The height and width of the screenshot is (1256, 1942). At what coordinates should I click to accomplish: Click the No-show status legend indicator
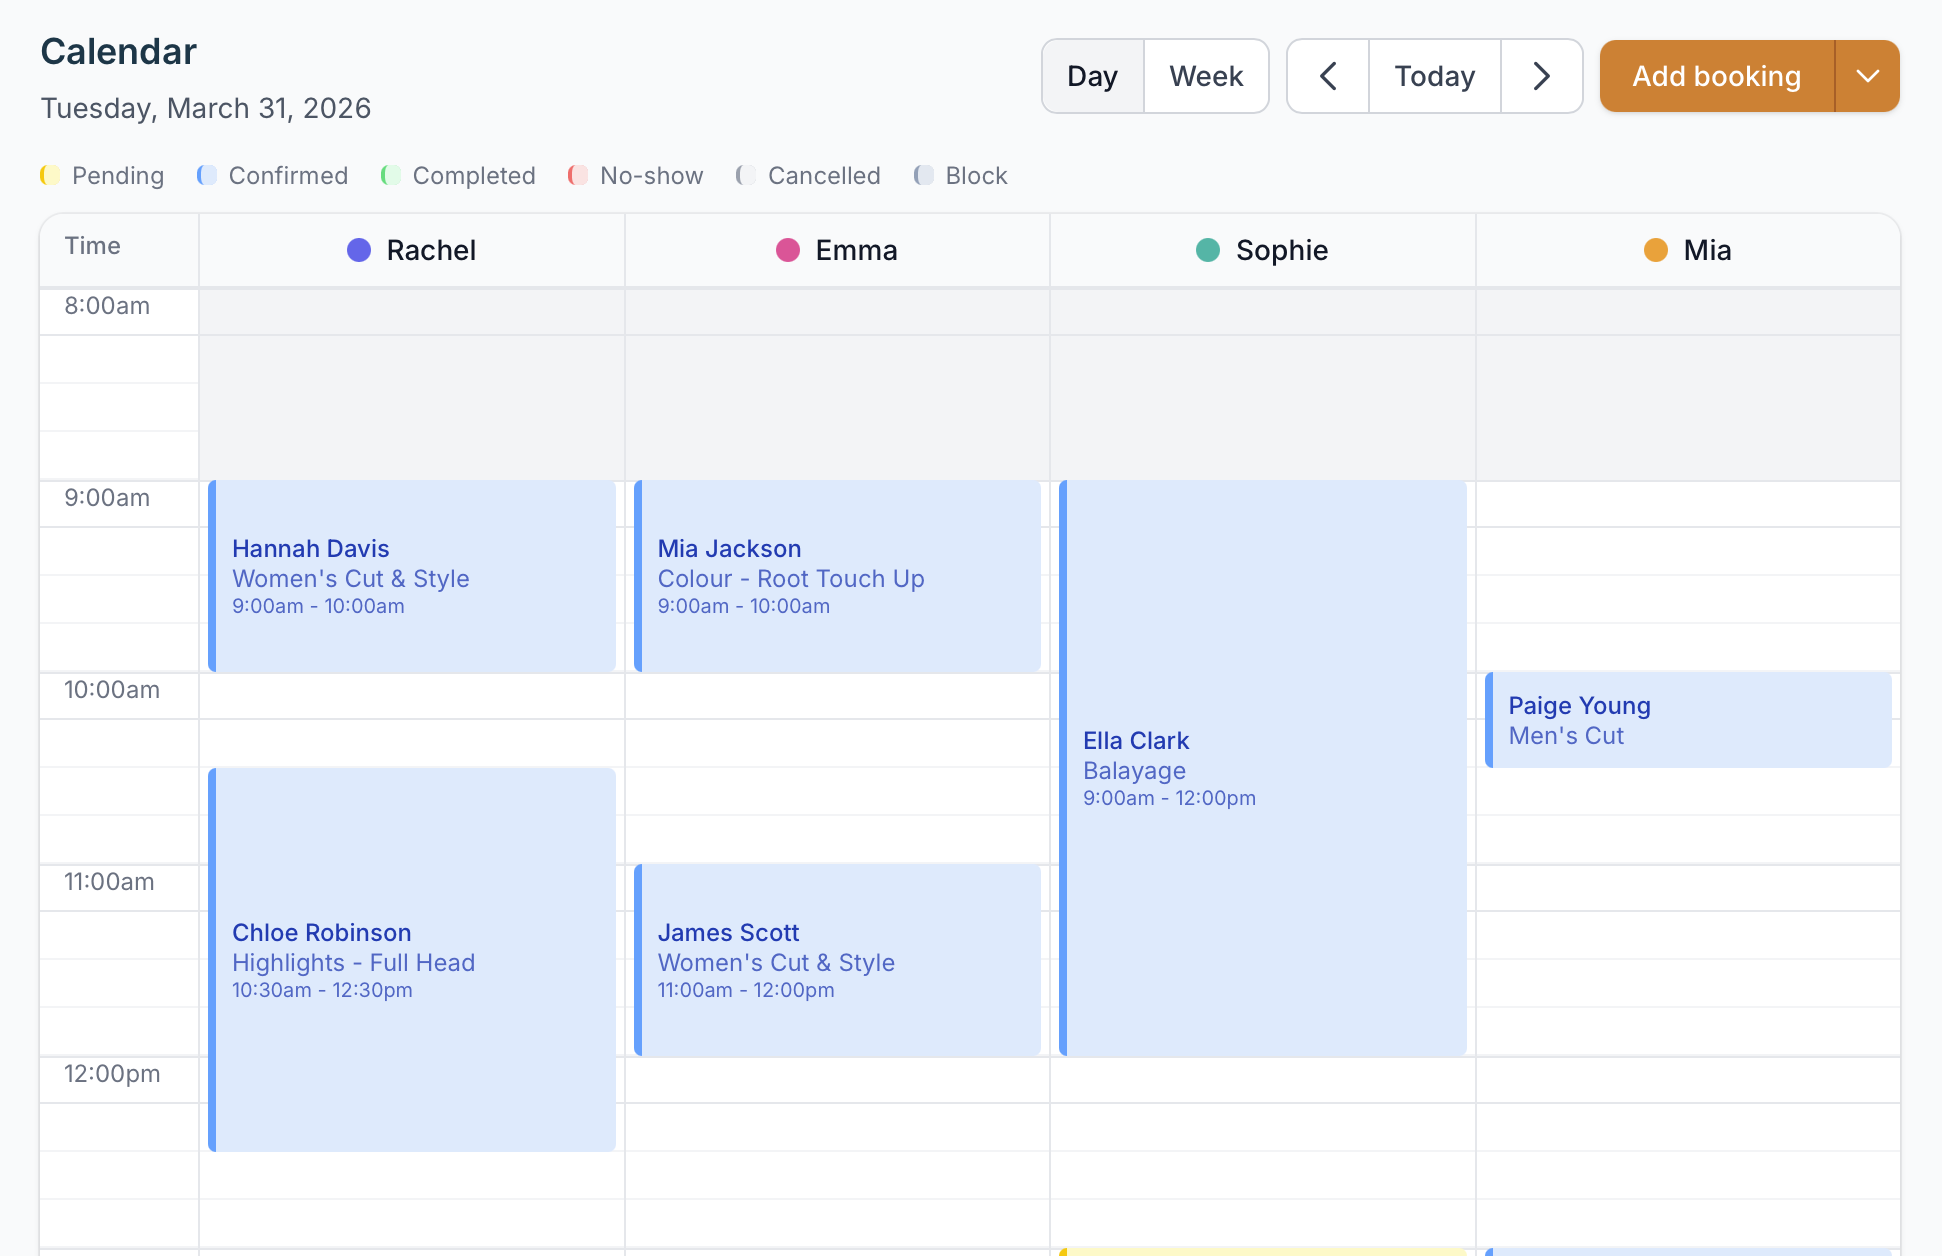[x=578, y=175]
